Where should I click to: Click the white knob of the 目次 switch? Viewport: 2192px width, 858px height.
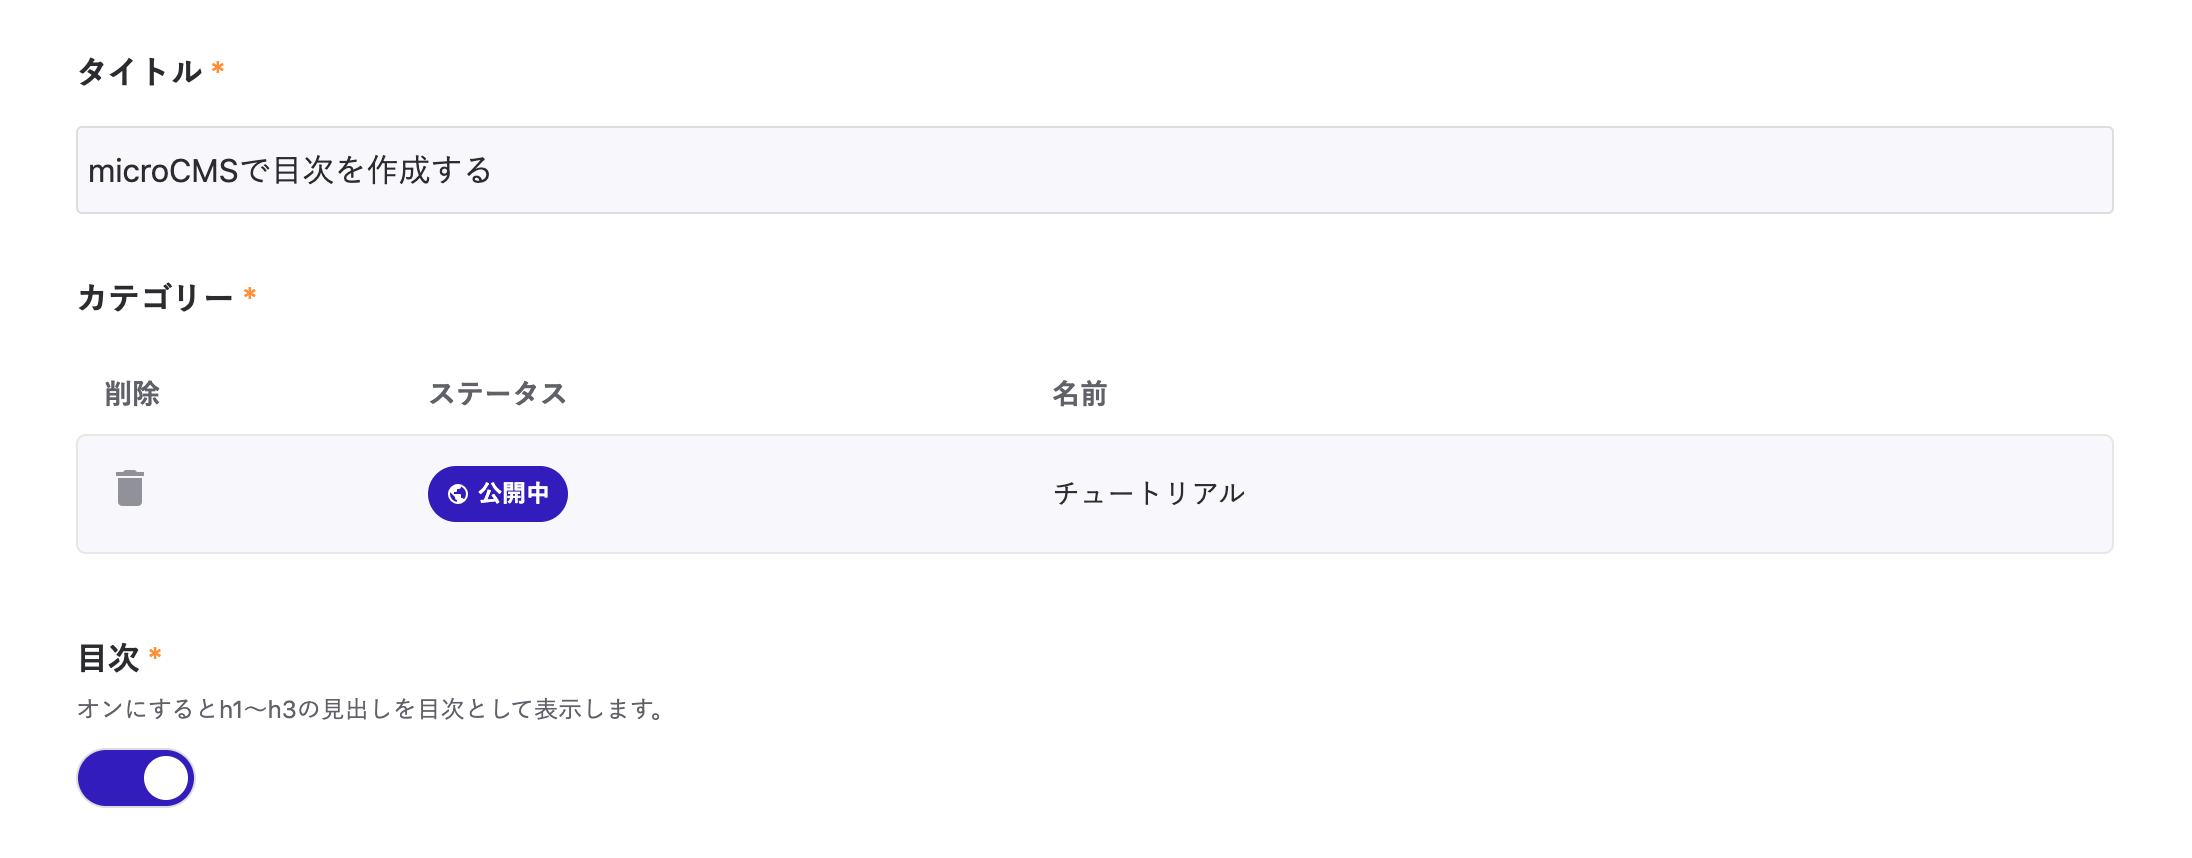[x=166, y=778]
